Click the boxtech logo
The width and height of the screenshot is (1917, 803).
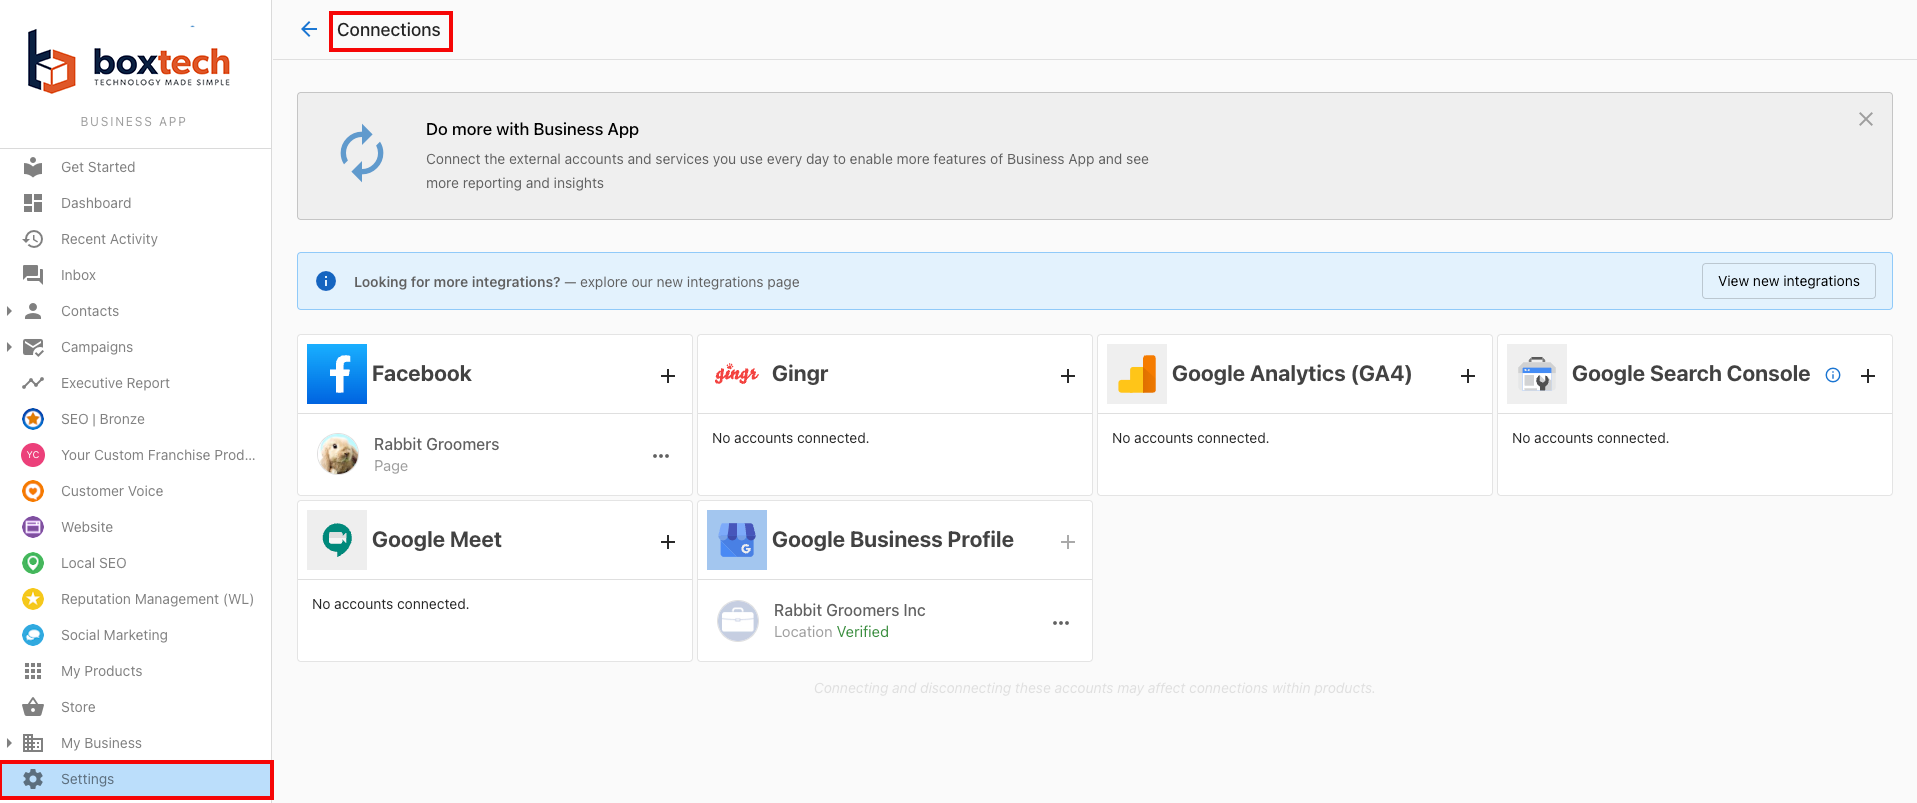click(130, 63)
